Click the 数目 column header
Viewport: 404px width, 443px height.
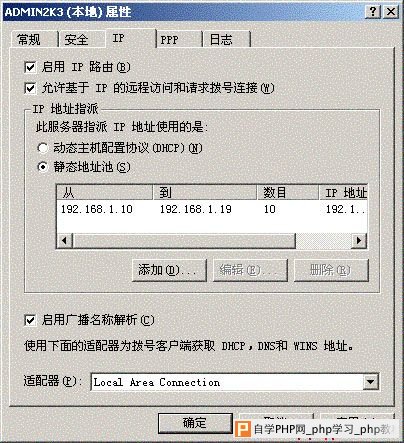[x=288, y=193]
